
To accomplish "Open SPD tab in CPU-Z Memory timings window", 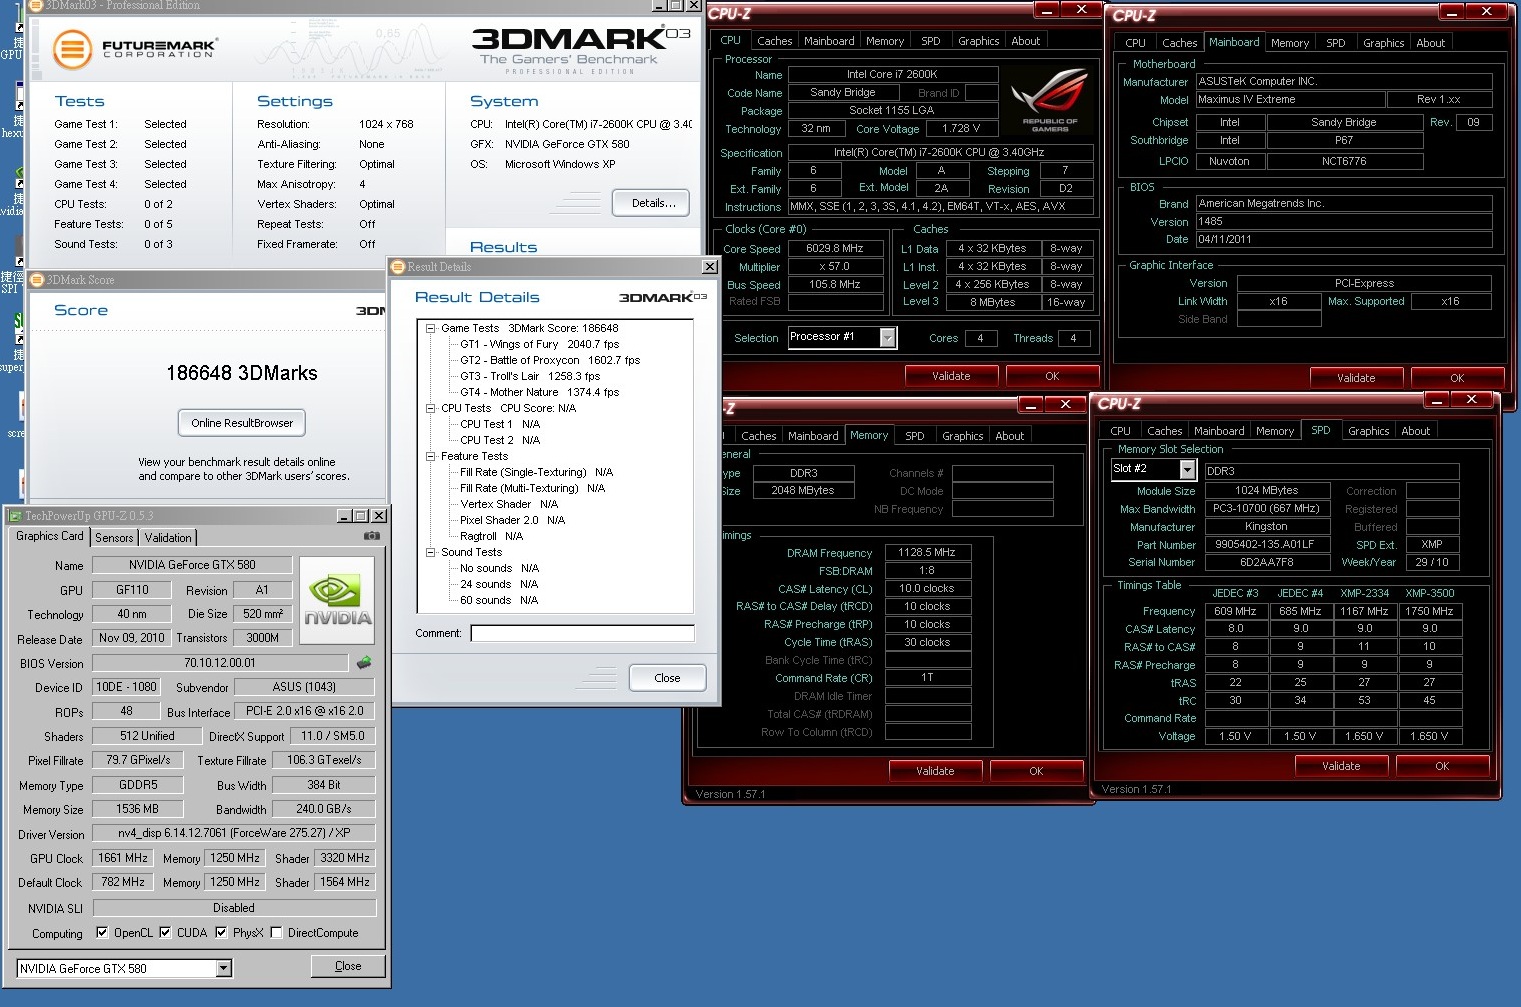I will 914,436.
